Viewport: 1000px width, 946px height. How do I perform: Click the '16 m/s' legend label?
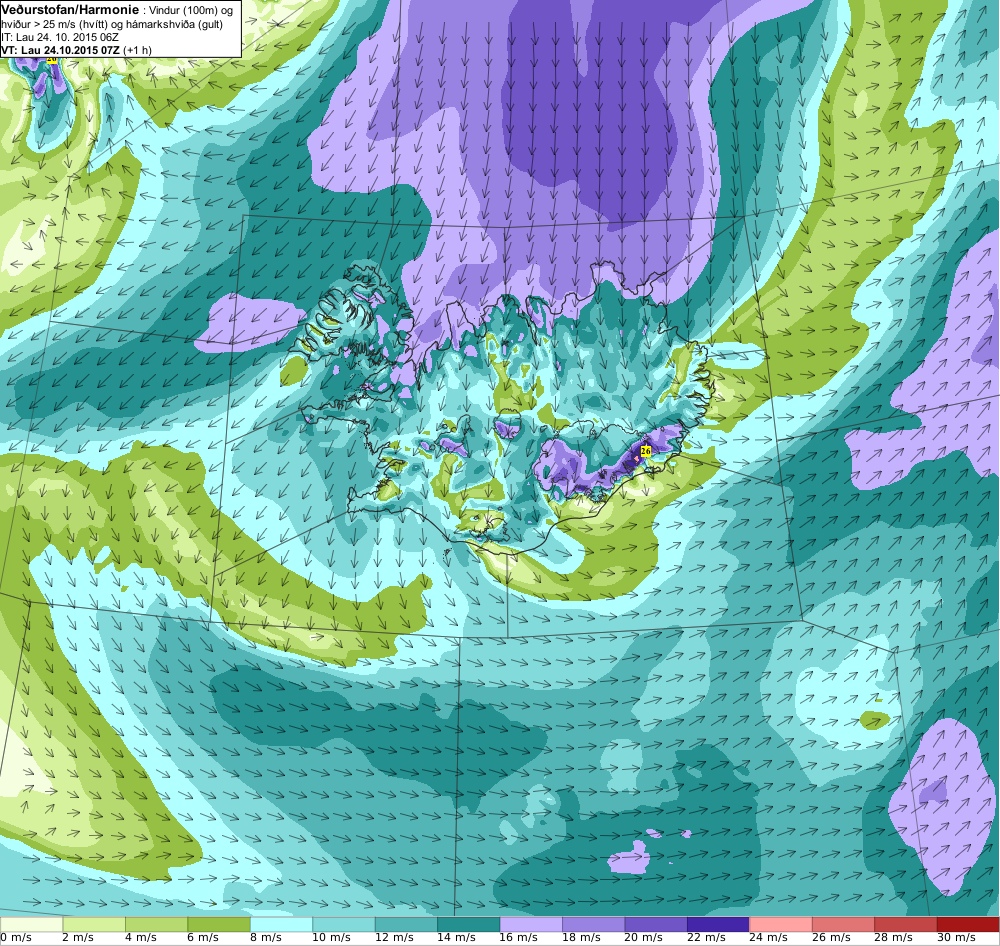[519, 938]
